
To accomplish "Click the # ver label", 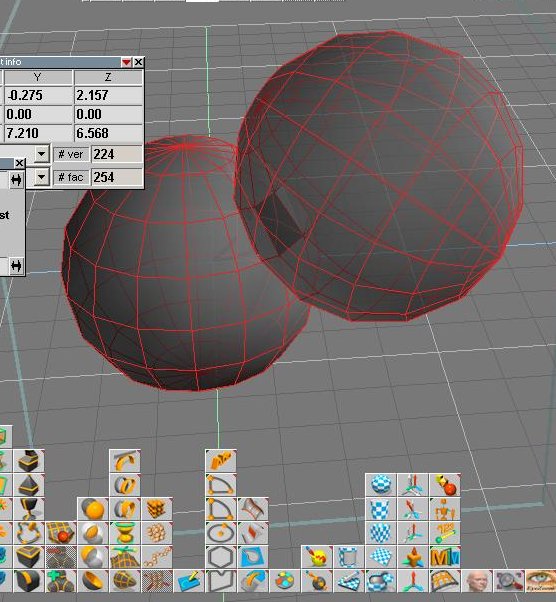I will pos(71,154).
